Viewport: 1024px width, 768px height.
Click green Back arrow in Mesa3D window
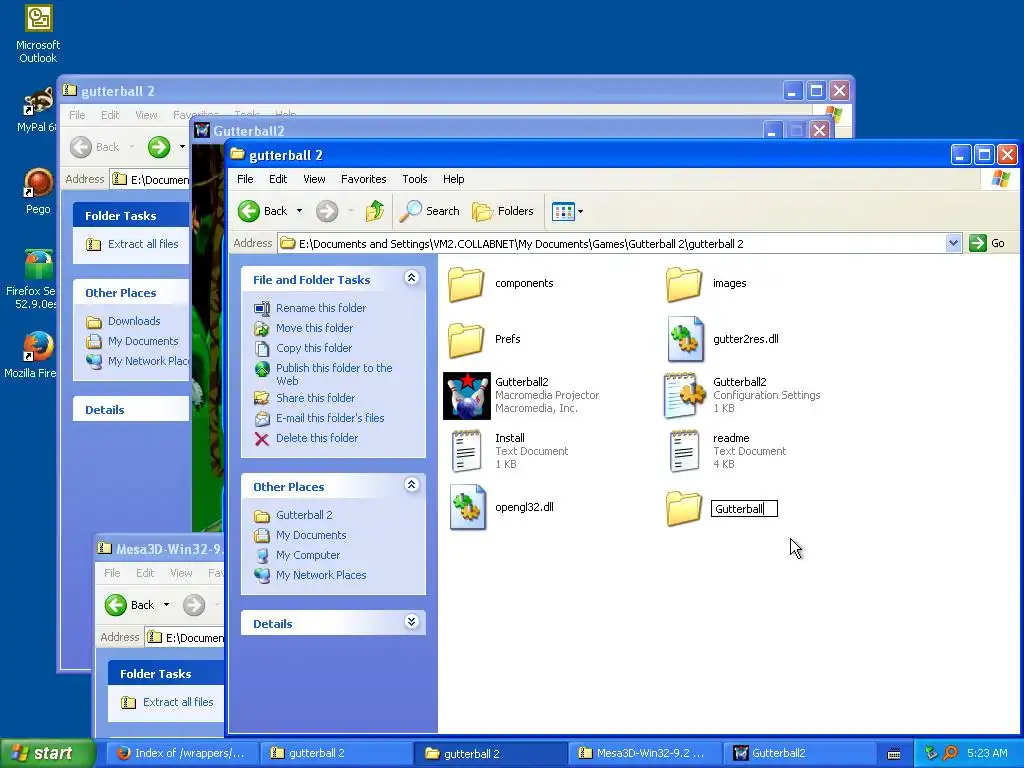(x=116, y=605)
